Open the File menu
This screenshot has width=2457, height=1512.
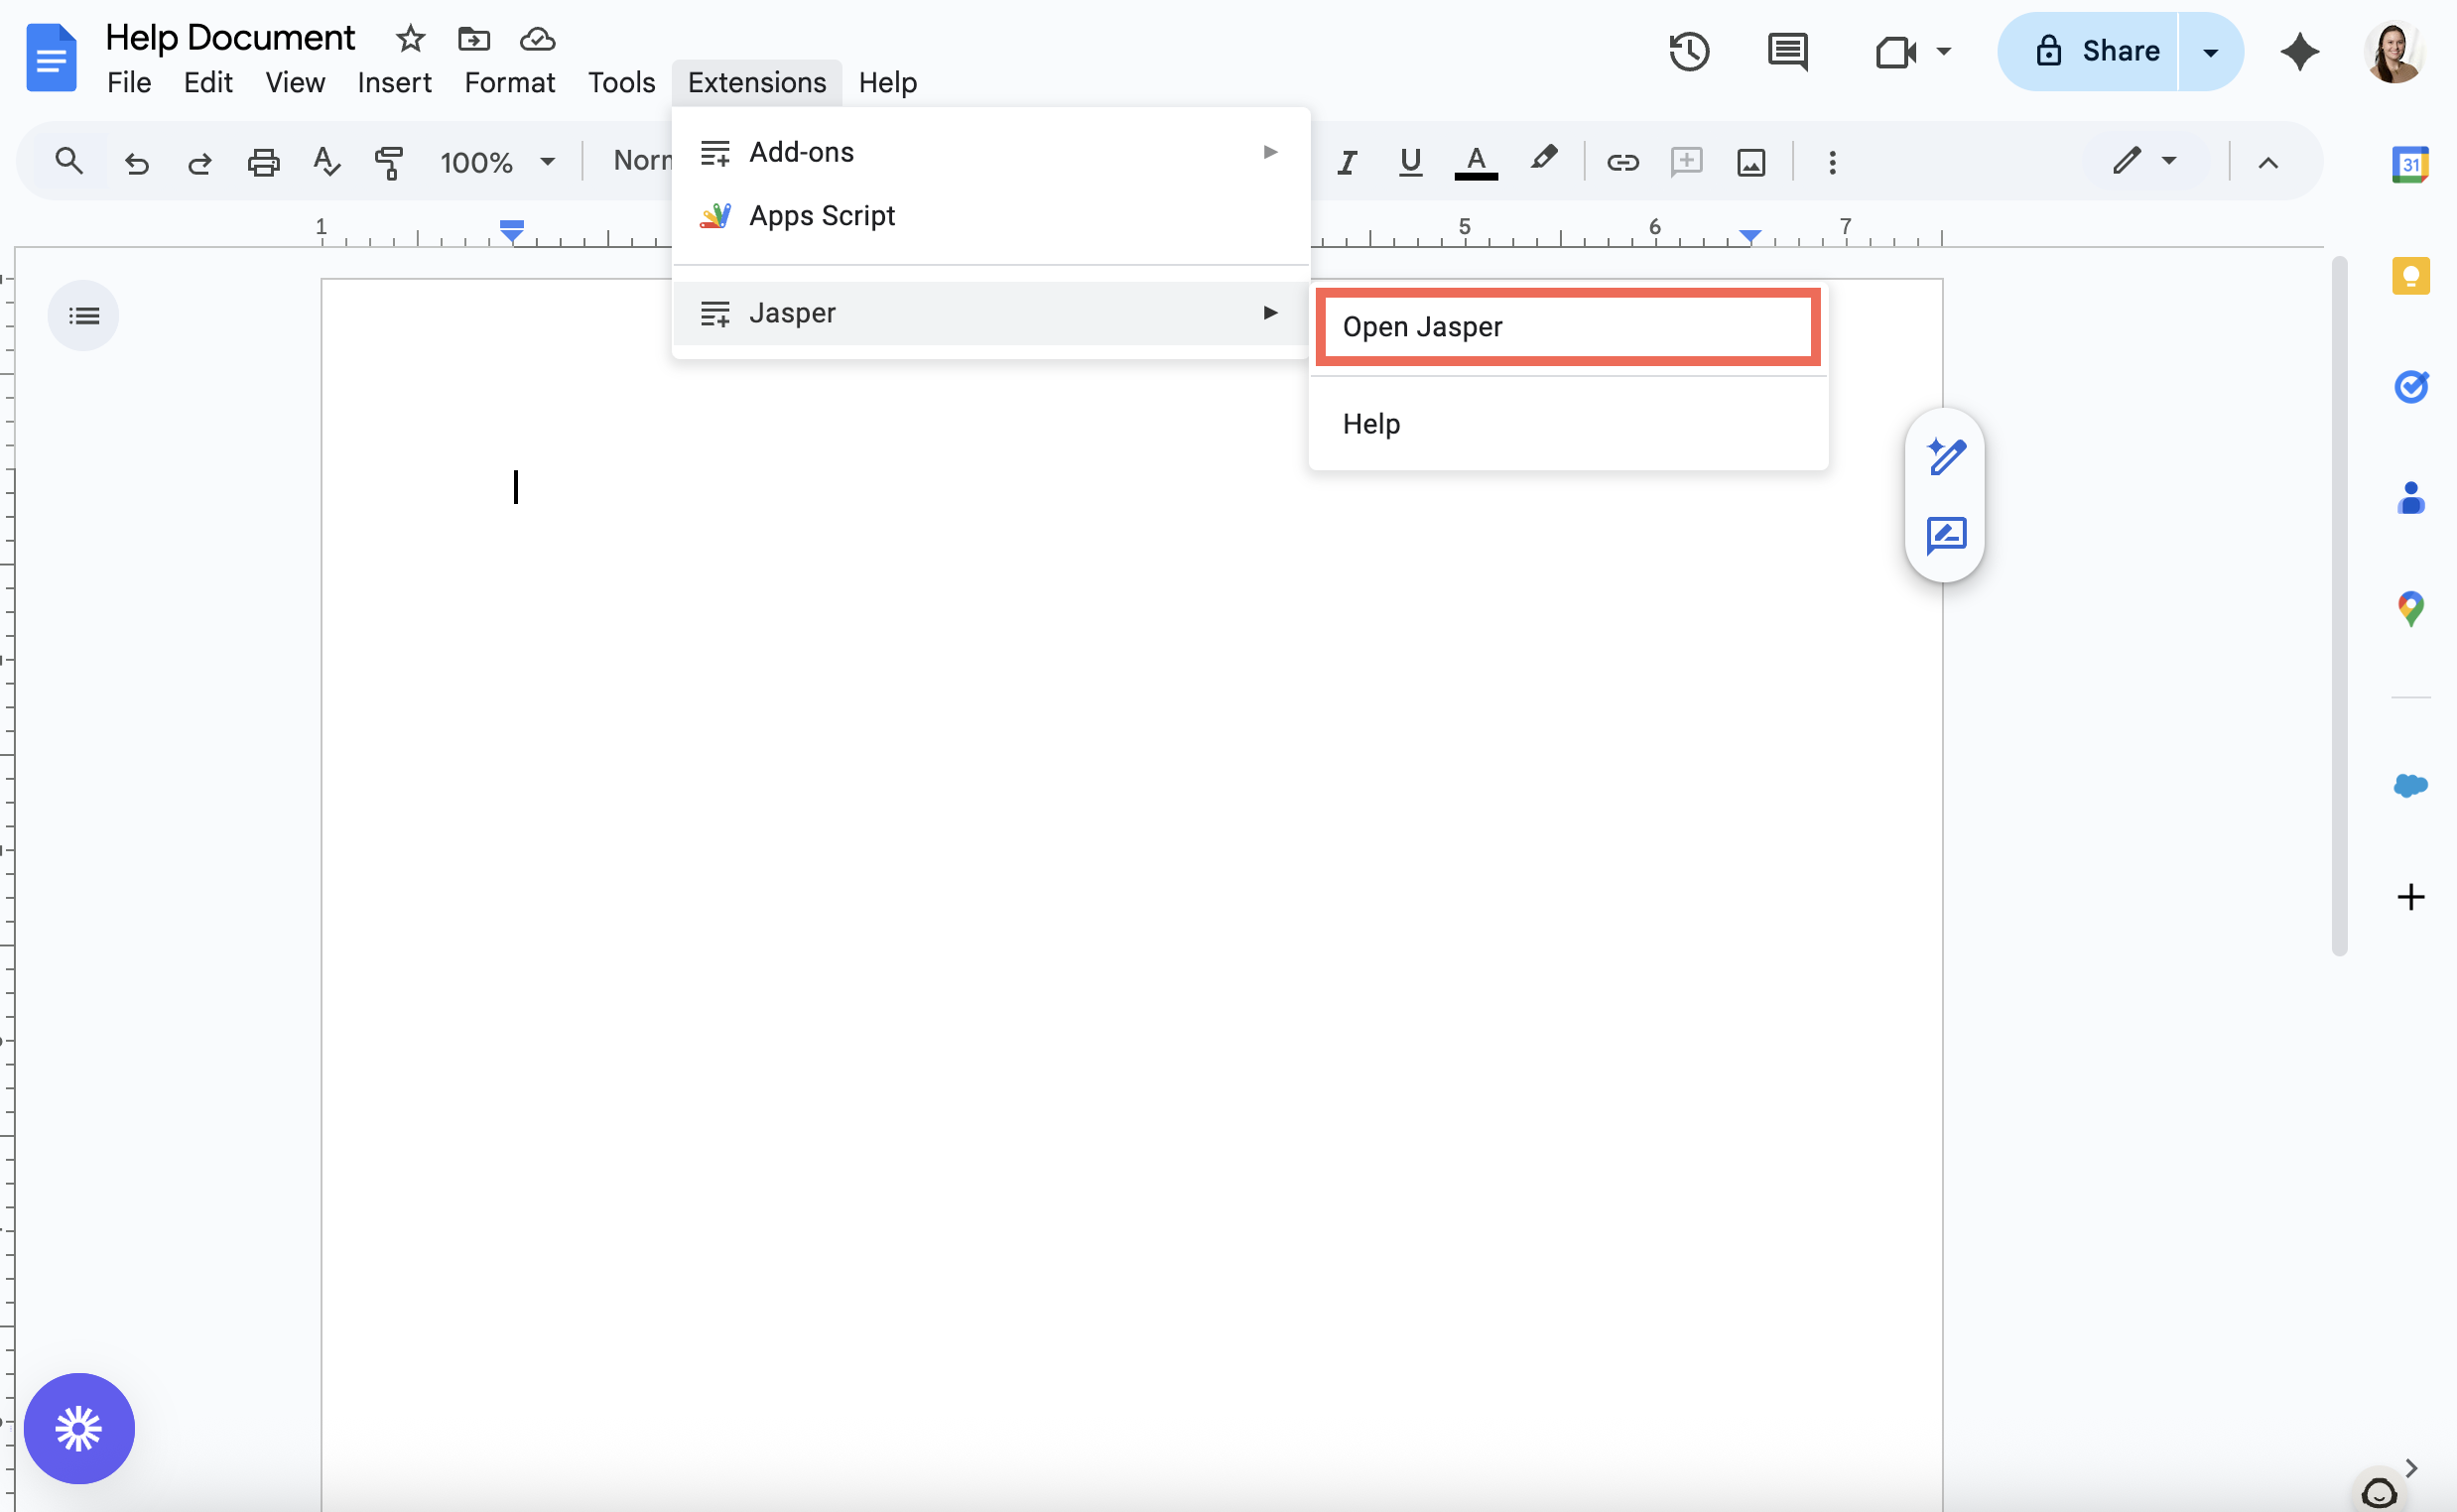pyautogui.click(x=129, y=82)
